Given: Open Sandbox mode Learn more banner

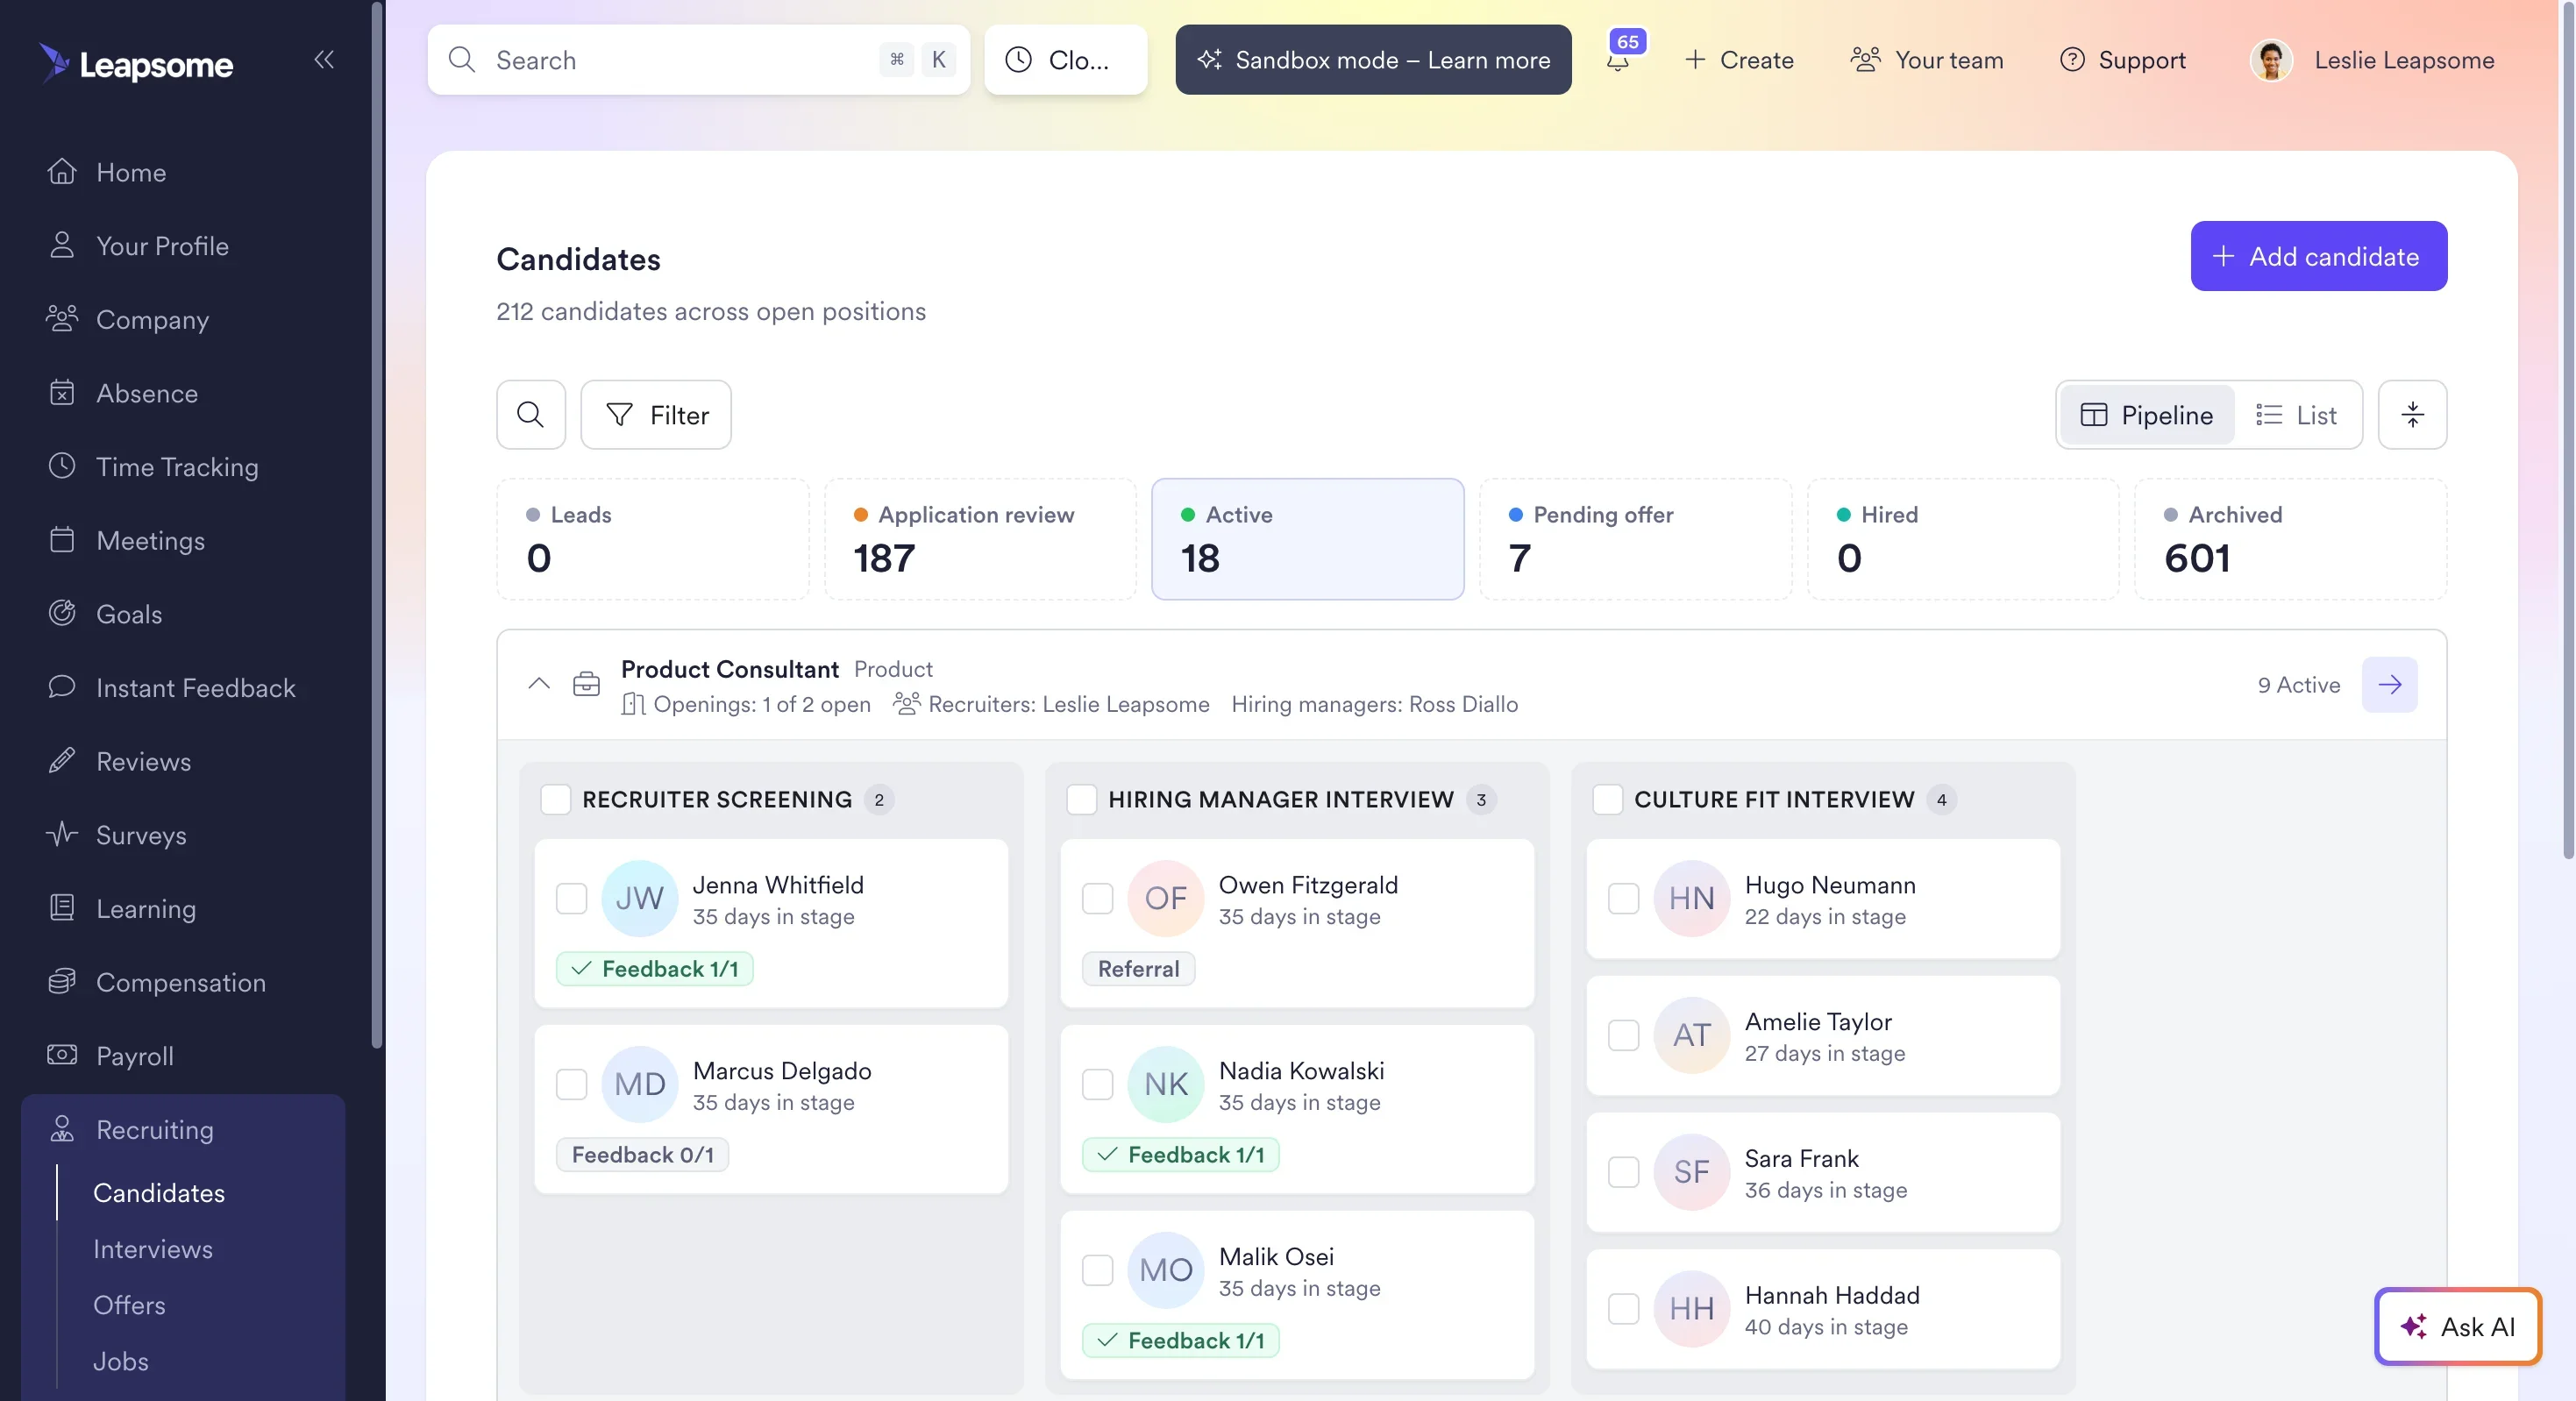Looking at the screenshot, I should click(x=1372, y=60).
